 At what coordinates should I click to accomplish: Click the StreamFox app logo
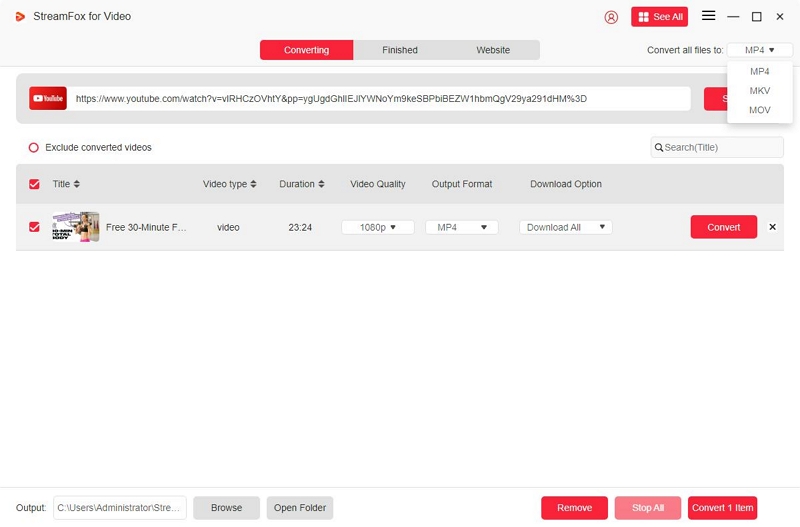pos(20,16)
